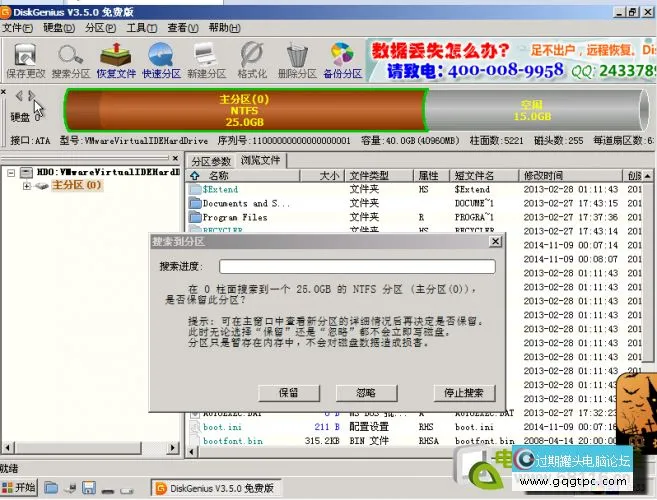657x500 pixels.
Task: Click the 开始 Start button on taskbar
Action: [x=19, y=487]
